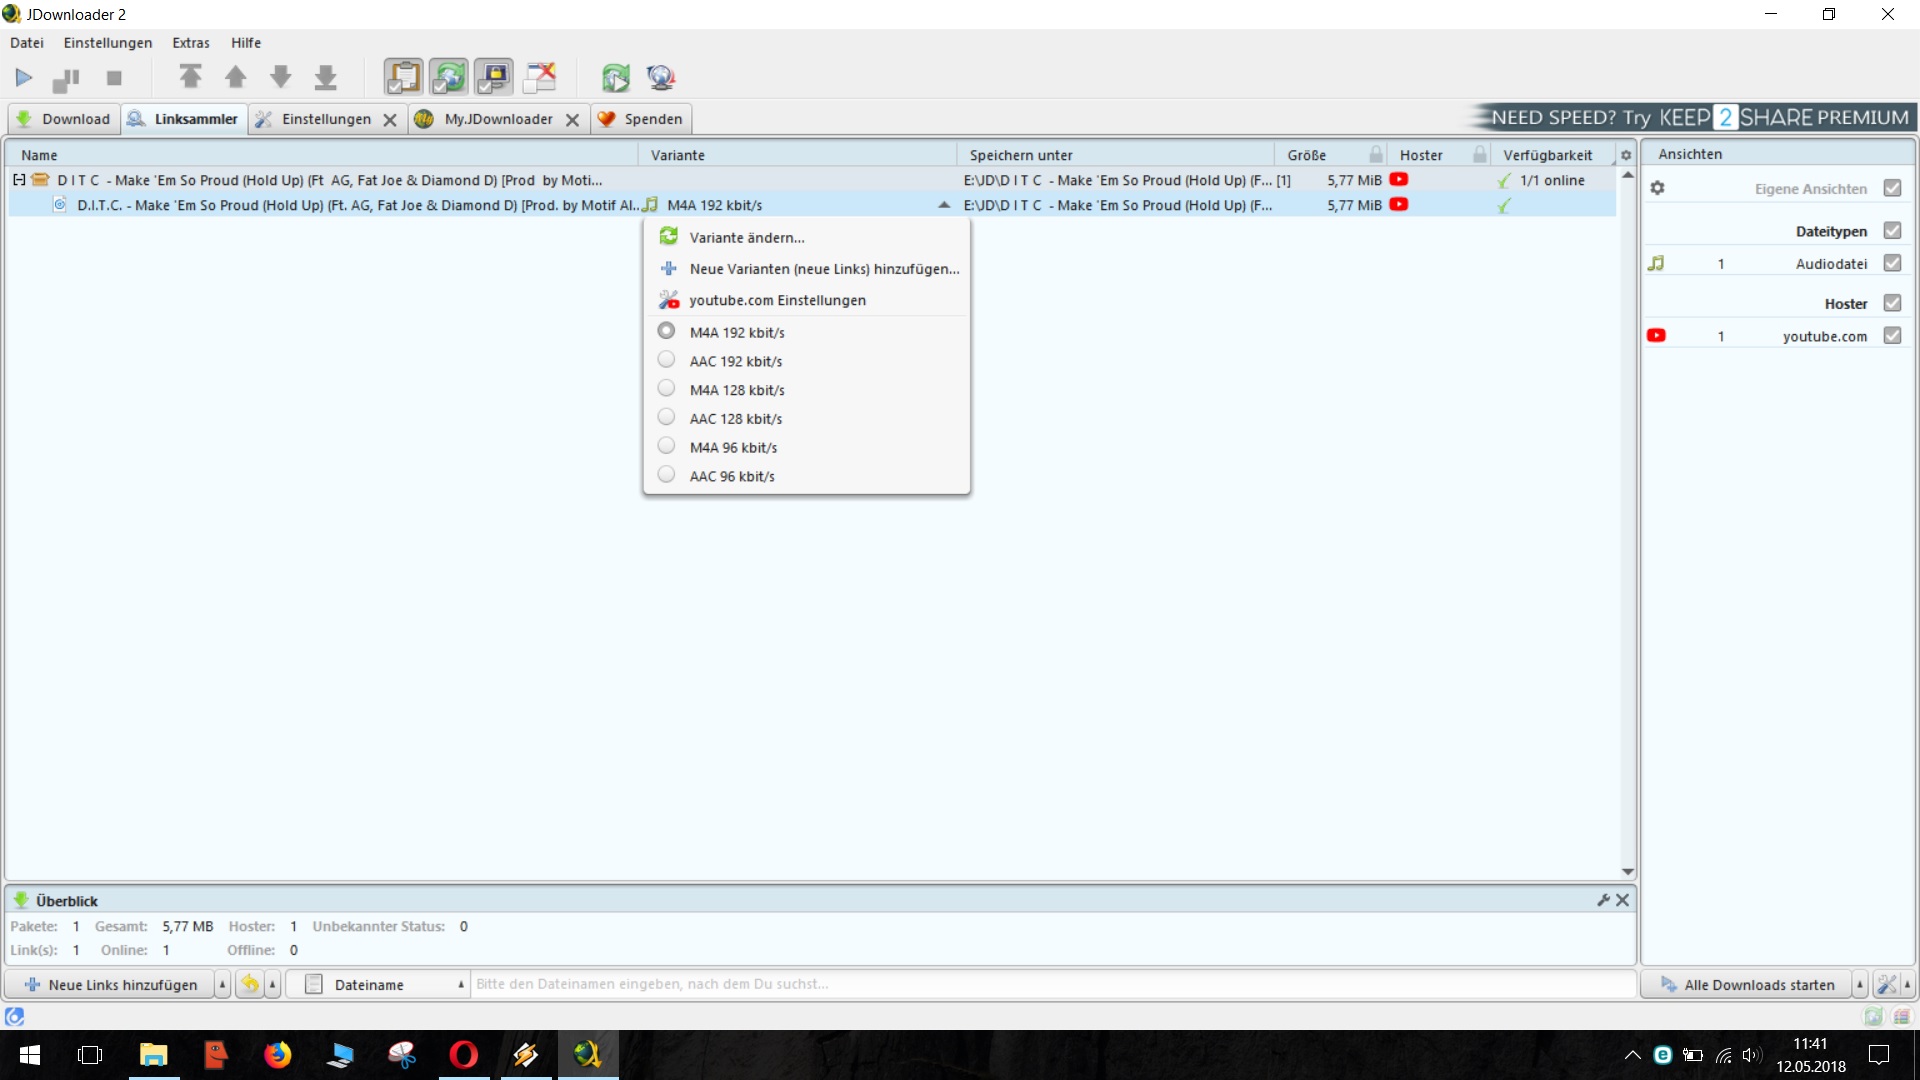Click the reconnect now toolbar icon
The height and width of the screenshot is (1080, 1920).
[615, 77]
